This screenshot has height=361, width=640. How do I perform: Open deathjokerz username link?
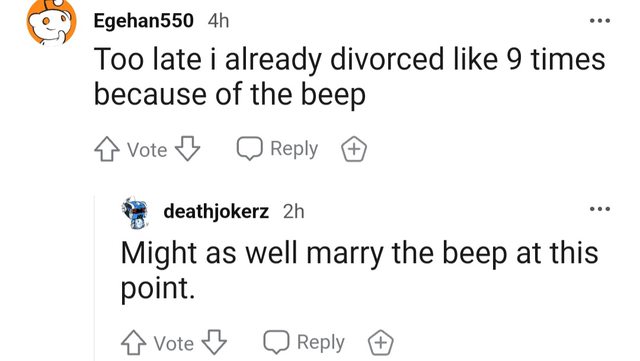click(216, 212)
